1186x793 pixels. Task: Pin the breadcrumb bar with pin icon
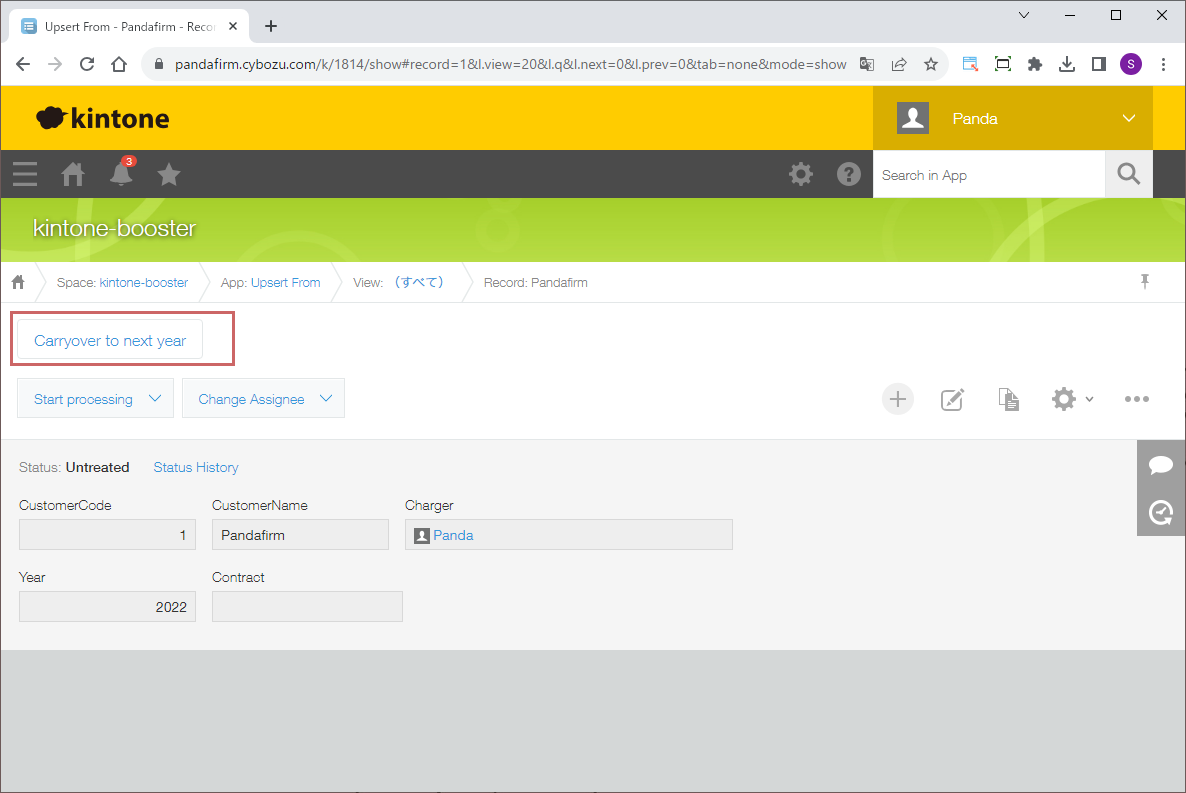click(x=1145, y=282)
